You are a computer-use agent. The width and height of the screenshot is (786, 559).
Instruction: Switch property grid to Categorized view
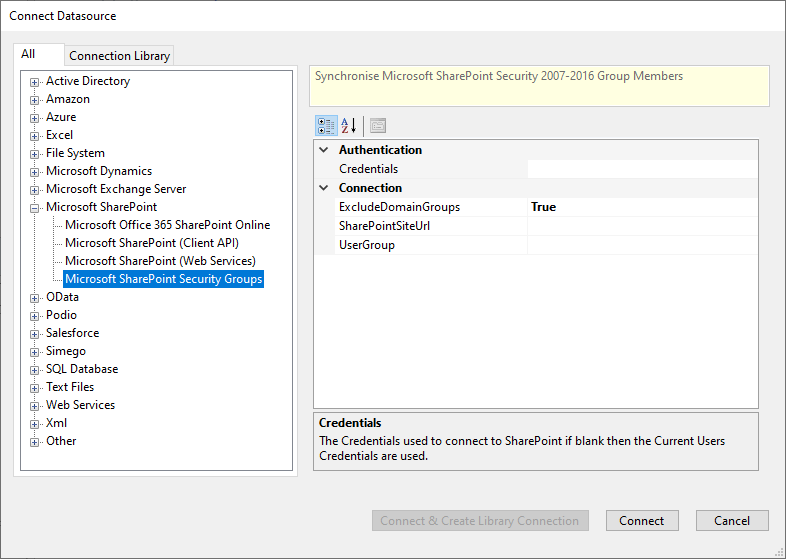(326, 125)
